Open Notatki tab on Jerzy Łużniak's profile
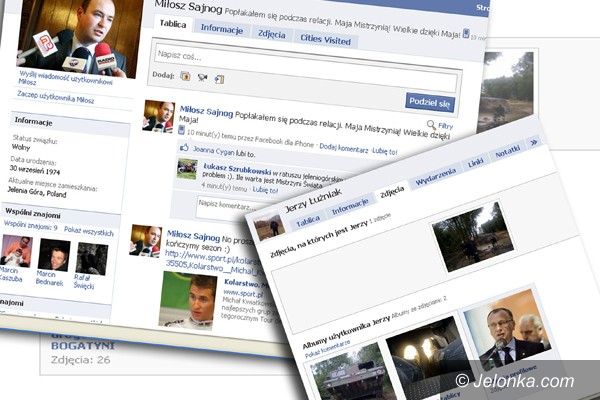The image size is (600, 400). click(507, 152)
